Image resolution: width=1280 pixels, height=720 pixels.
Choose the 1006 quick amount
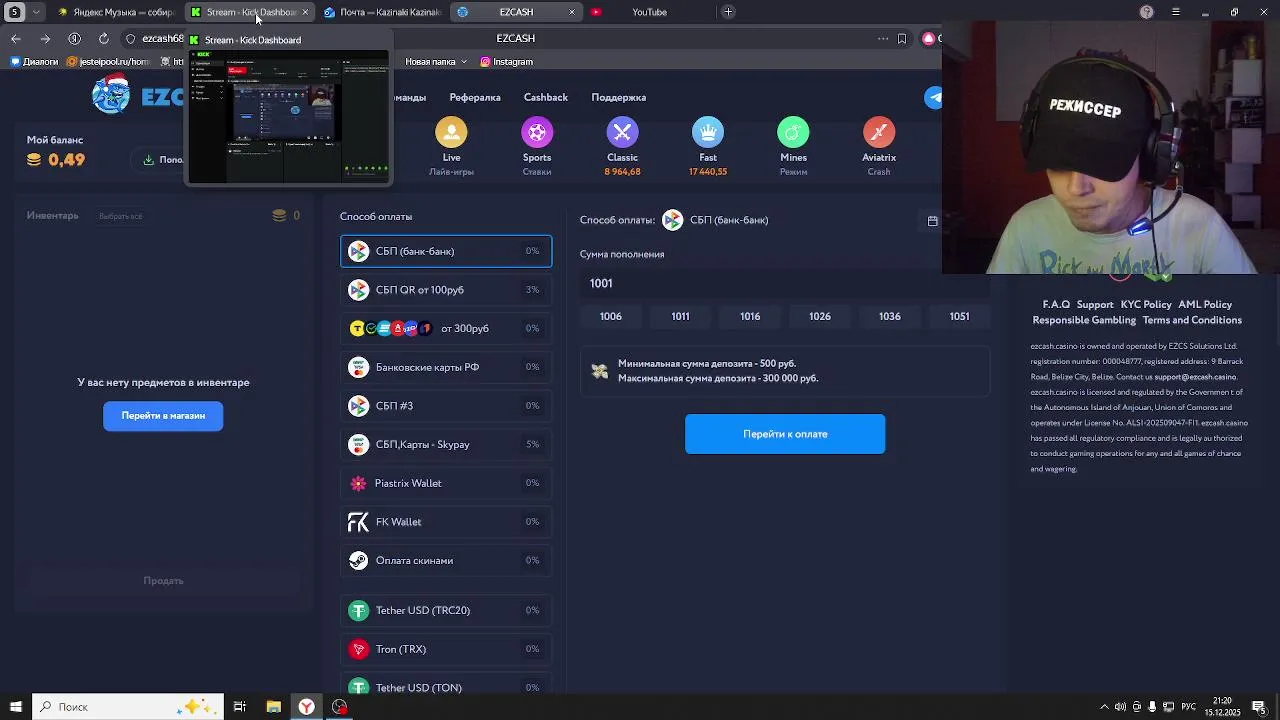point(611,316)
